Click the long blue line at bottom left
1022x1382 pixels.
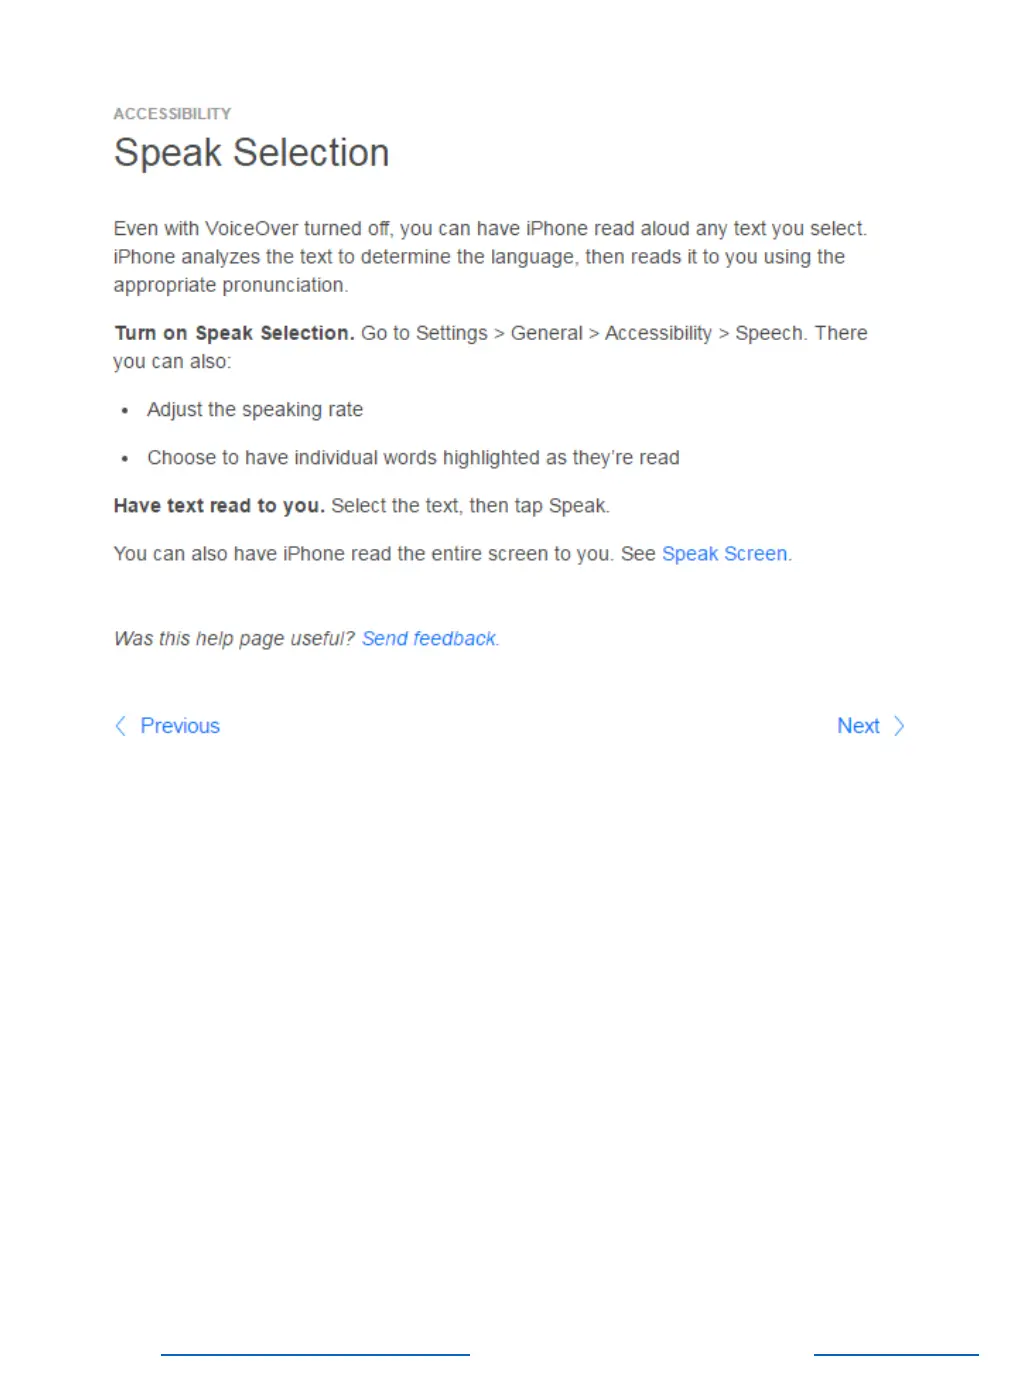(315, 1355)
